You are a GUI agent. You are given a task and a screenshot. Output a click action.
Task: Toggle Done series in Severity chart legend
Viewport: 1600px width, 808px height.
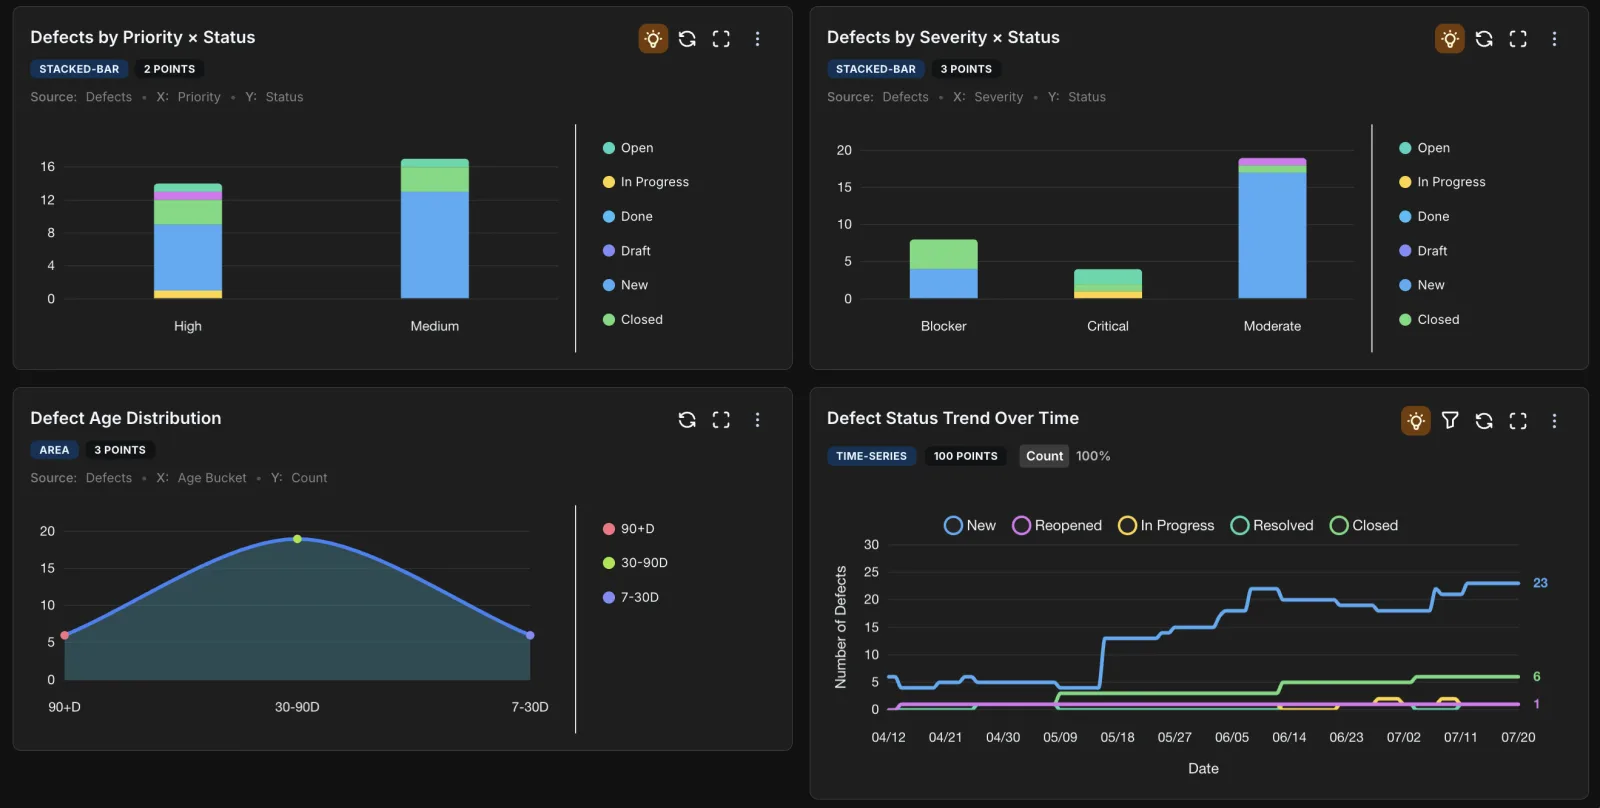pyautogui.click(x=1425, y=216)
